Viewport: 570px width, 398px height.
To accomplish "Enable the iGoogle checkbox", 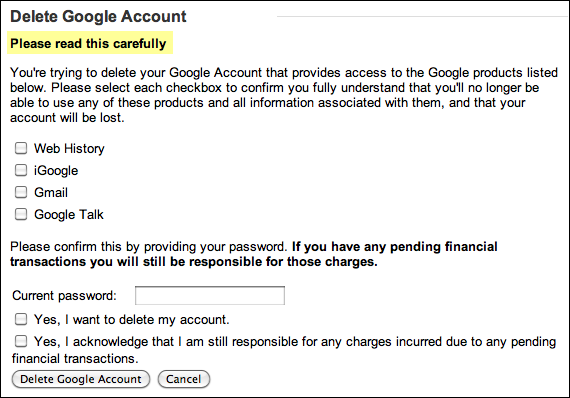I will point(21,170).
